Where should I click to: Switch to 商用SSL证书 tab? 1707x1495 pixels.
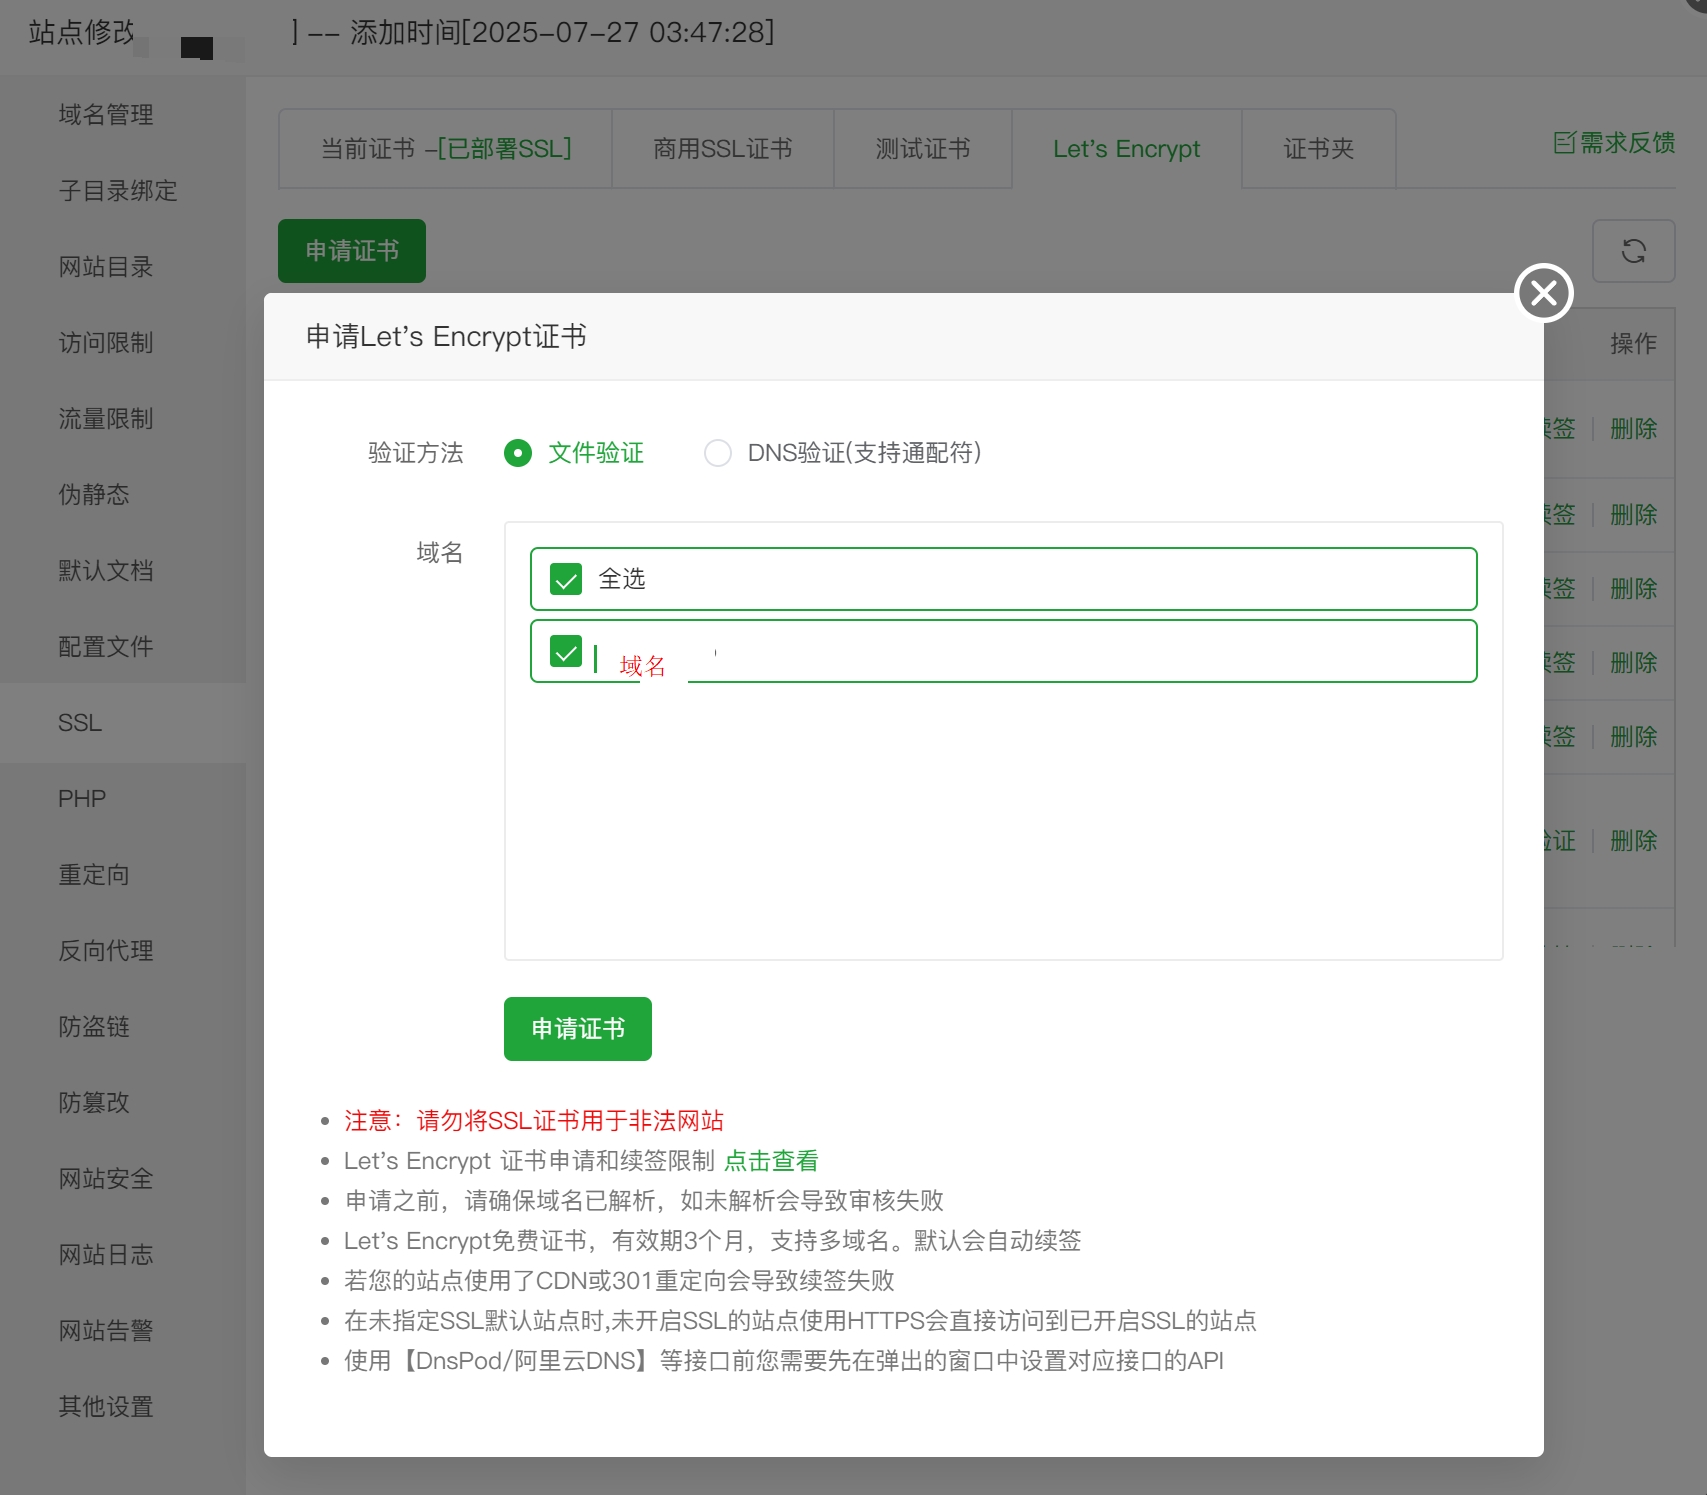[x=723, y=149]
